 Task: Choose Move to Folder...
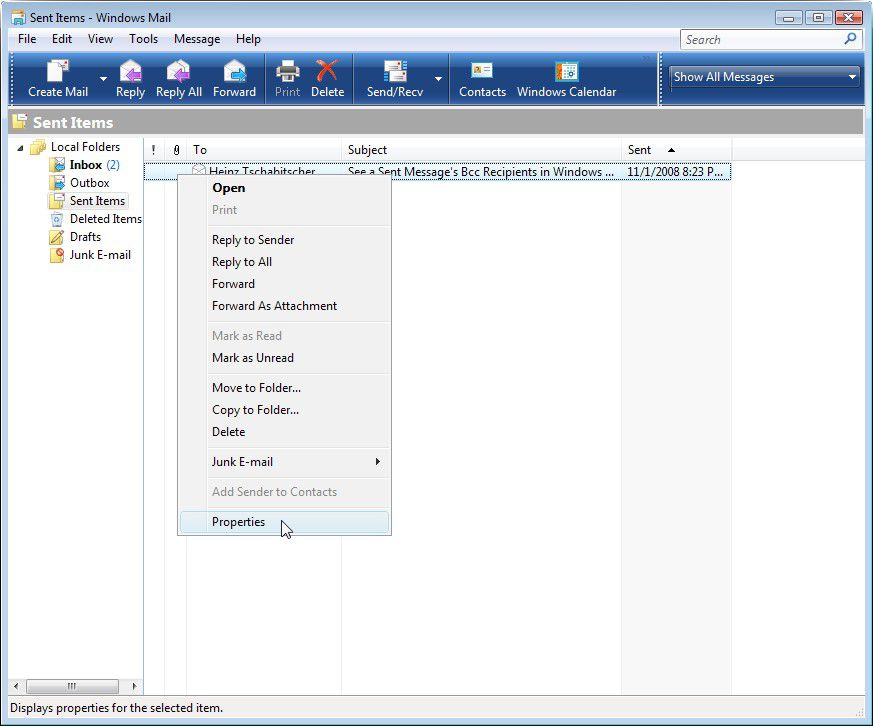point(285,387)
